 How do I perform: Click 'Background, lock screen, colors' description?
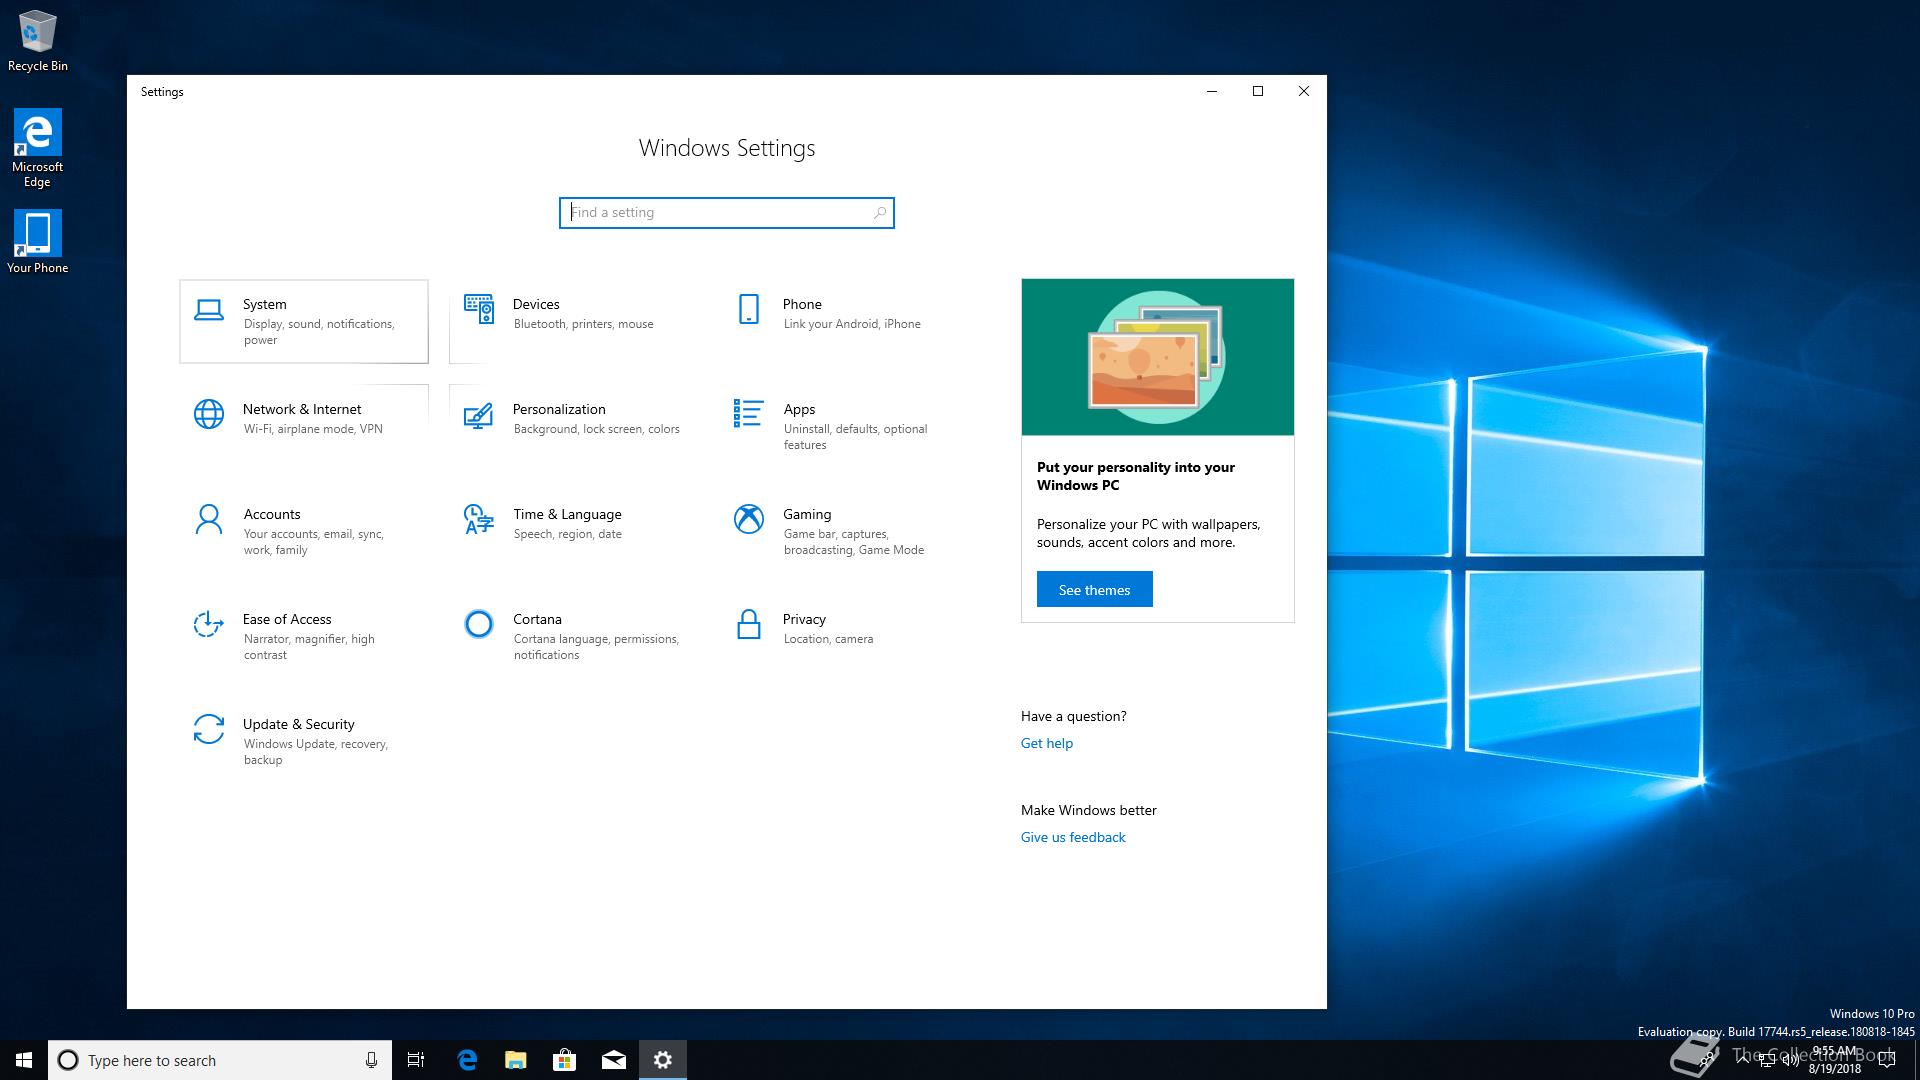[597, 429]
